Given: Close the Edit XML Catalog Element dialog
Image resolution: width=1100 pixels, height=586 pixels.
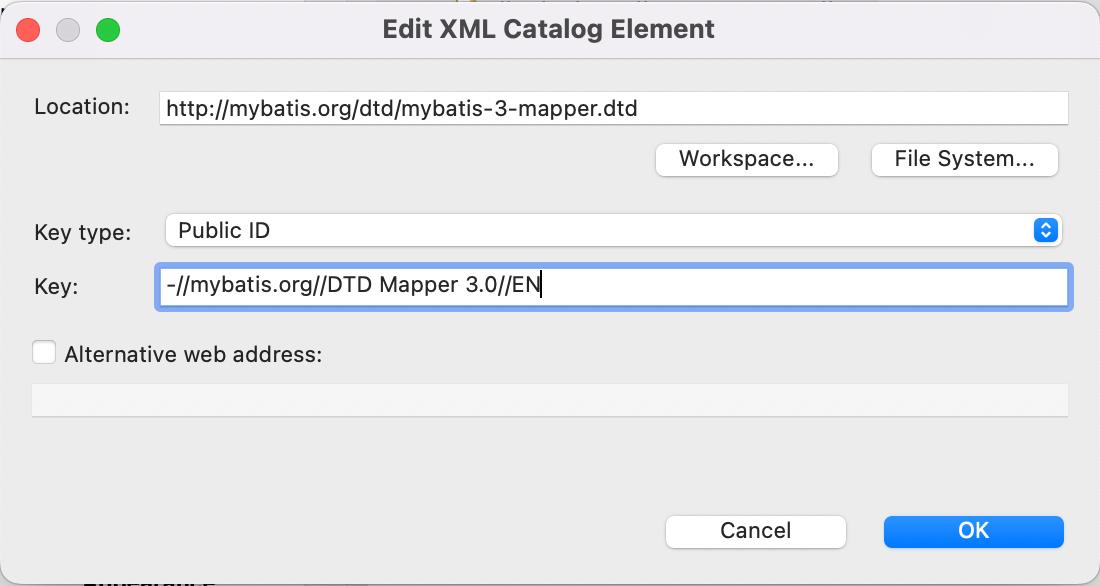Looking at the screenshot, I should (28, 30).
